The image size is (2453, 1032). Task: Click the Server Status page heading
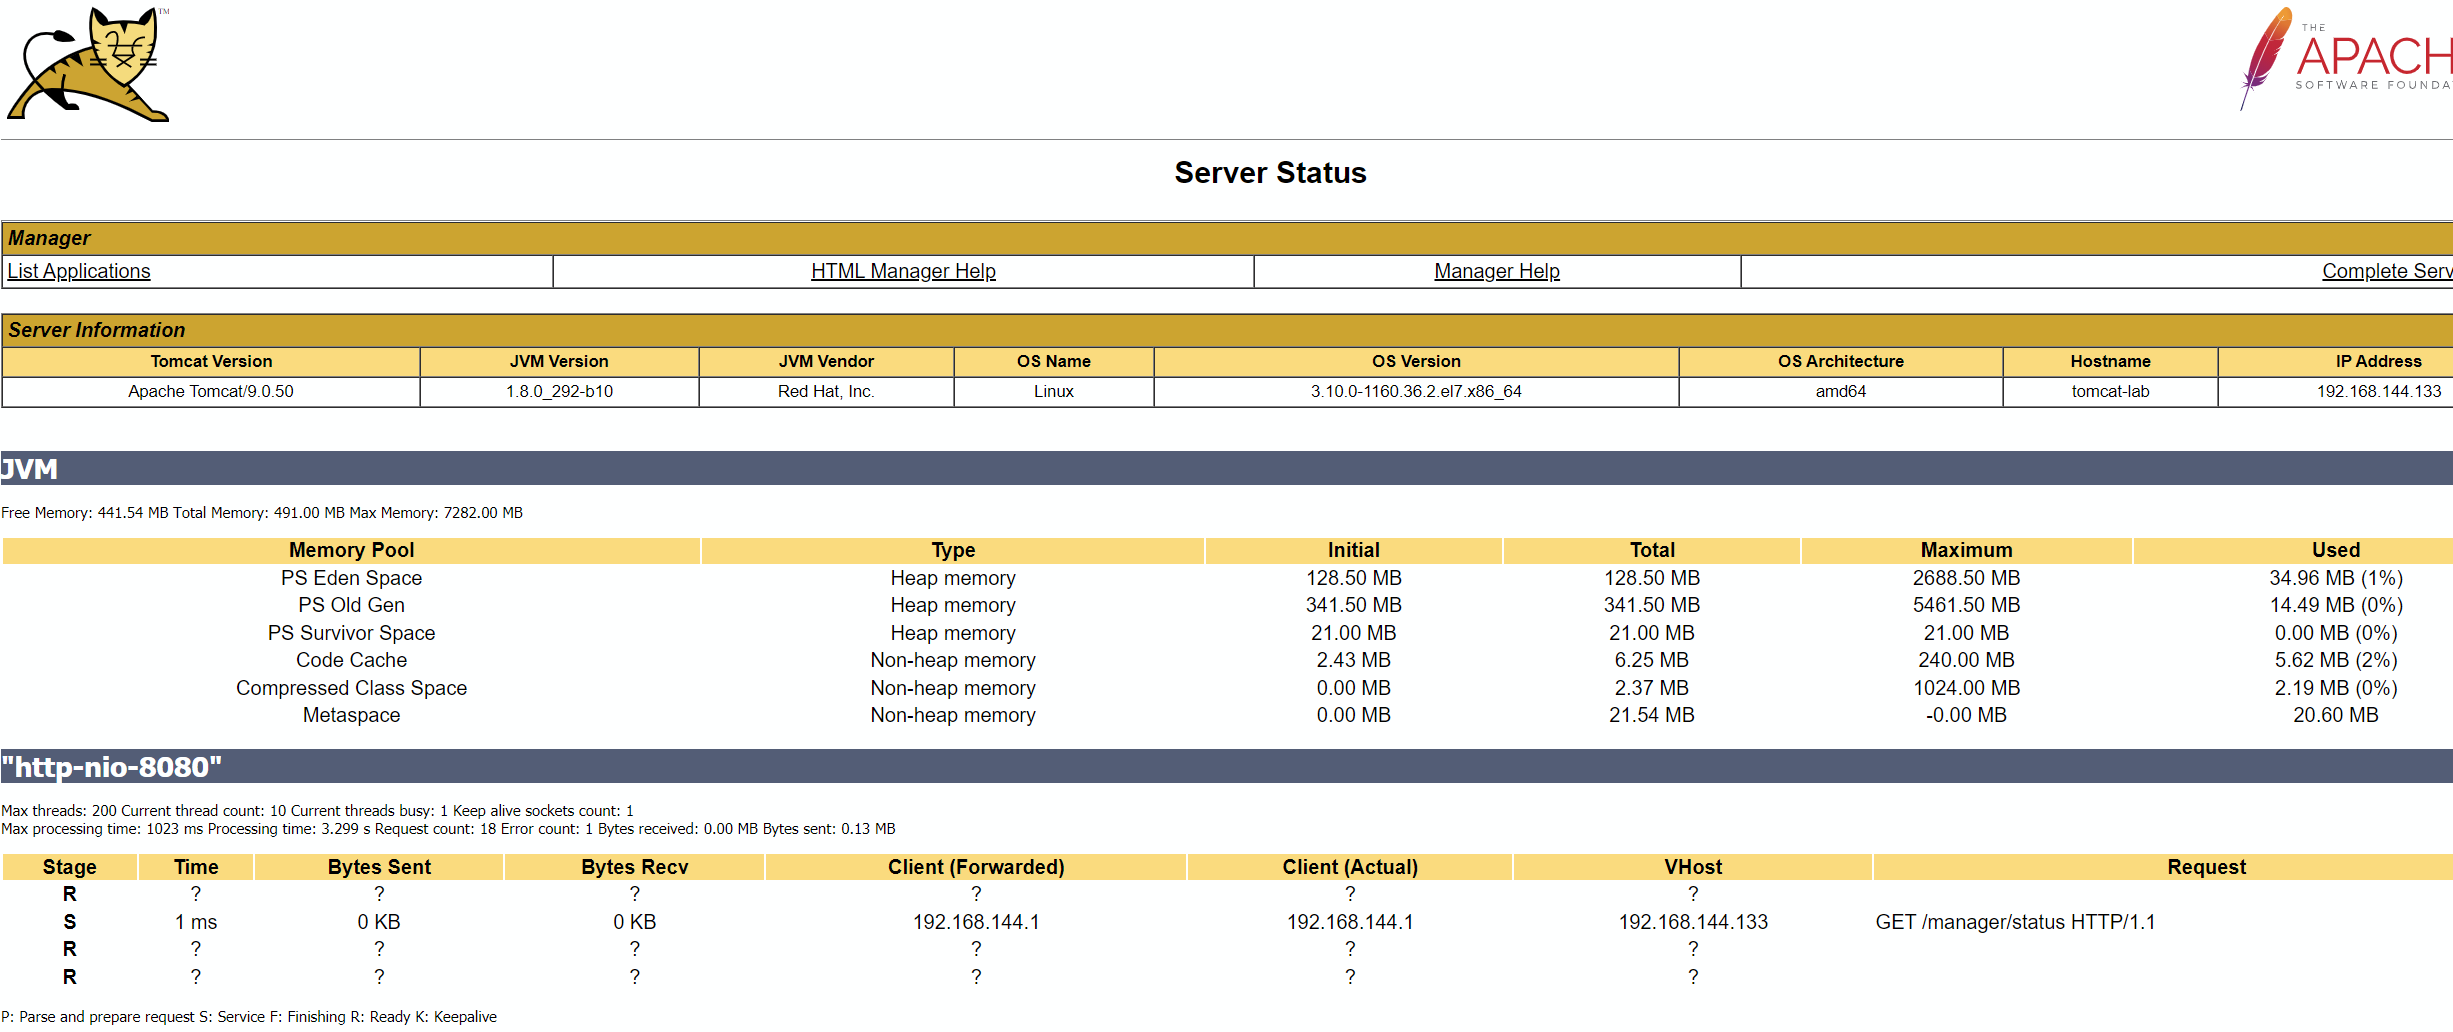point(1270,173)
